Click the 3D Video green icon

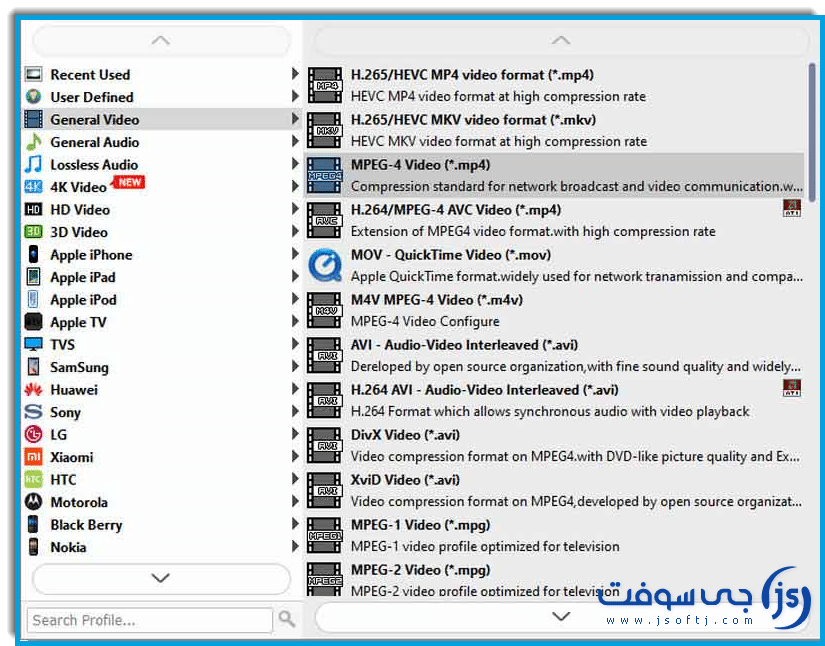click(x=33, y=232)
